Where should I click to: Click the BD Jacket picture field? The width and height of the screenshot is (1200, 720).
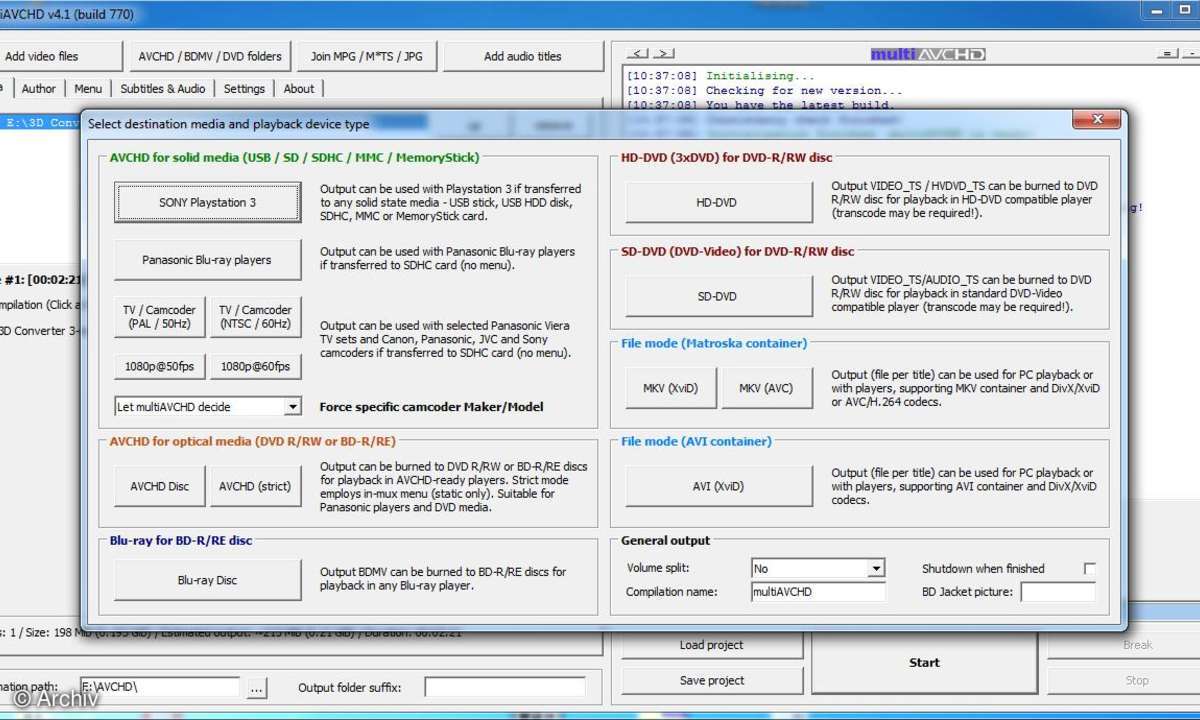[x=1058, y=592]
